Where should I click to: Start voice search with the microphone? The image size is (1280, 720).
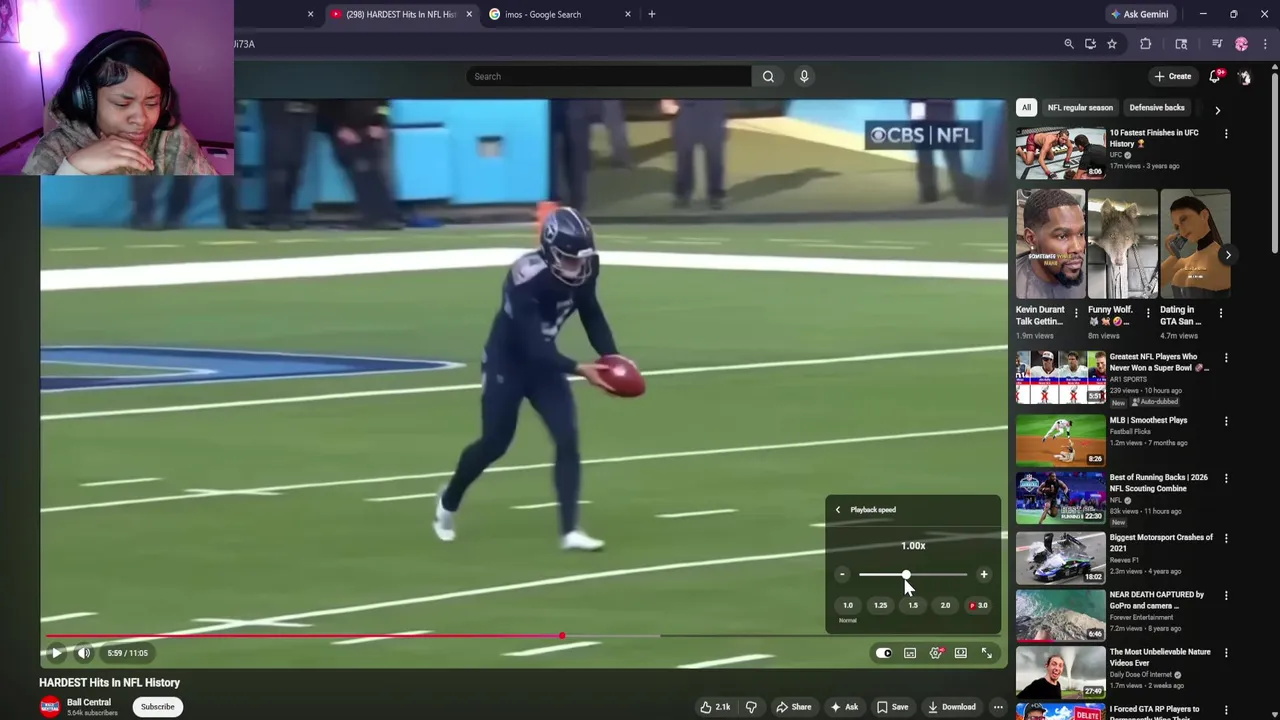pos(804,76)
